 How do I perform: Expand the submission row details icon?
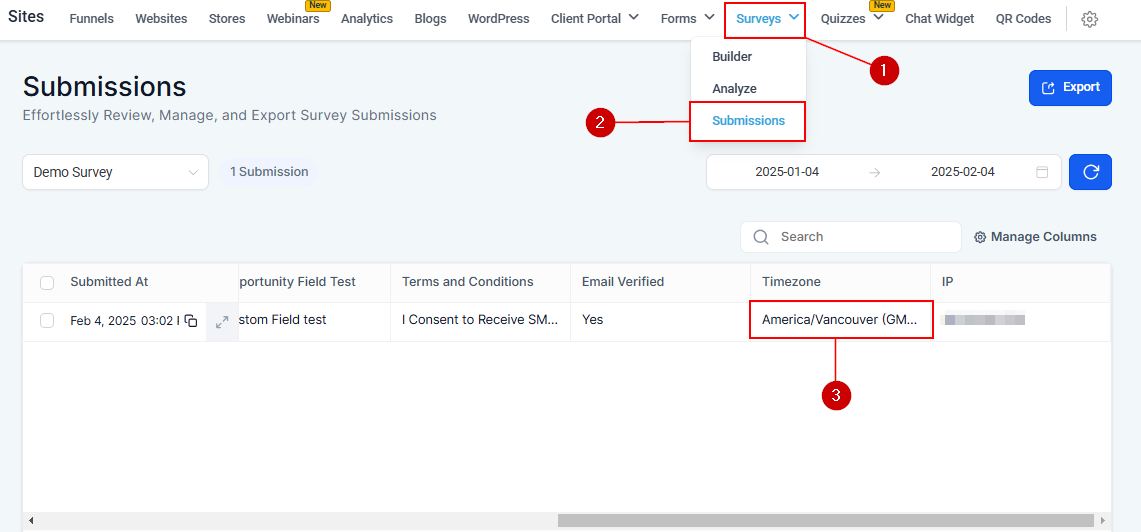coord(222,321)
